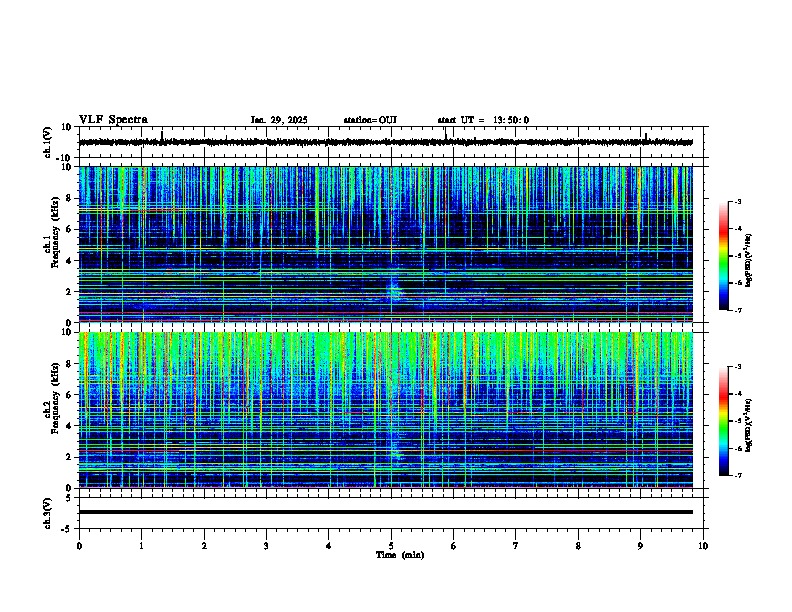The width and height of the screenshot is (792, 612).
Task: Click the ch.1 waveform spike near 1.3 min
Action: click(x=162, y=136)
